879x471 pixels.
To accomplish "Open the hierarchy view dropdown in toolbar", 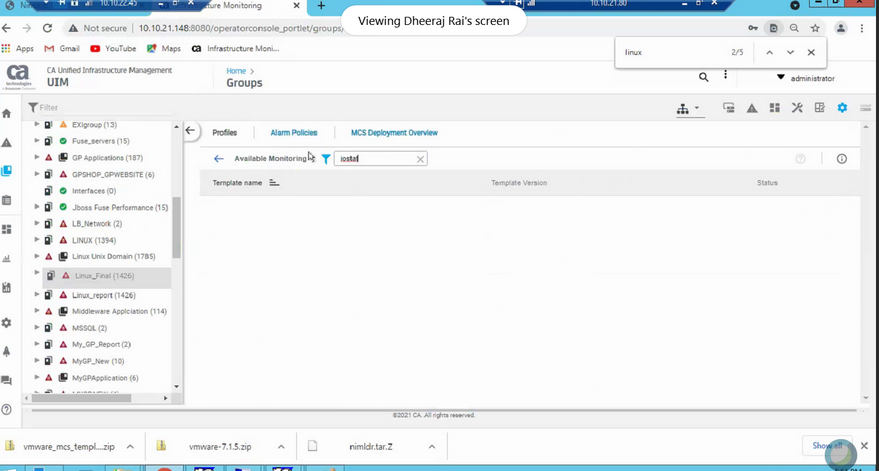I will point(688,108).
